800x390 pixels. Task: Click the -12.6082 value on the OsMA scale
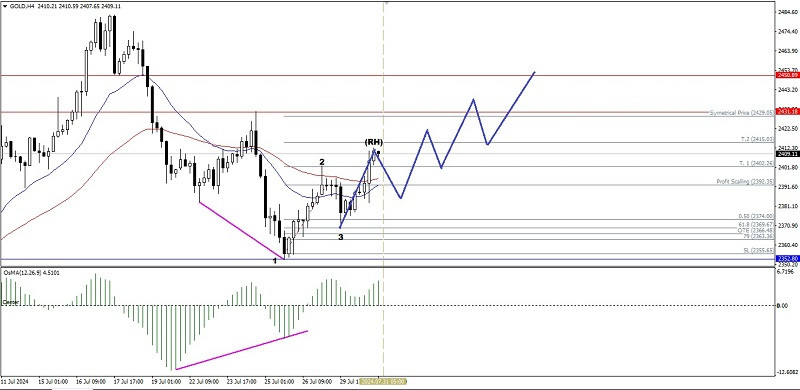787,372
